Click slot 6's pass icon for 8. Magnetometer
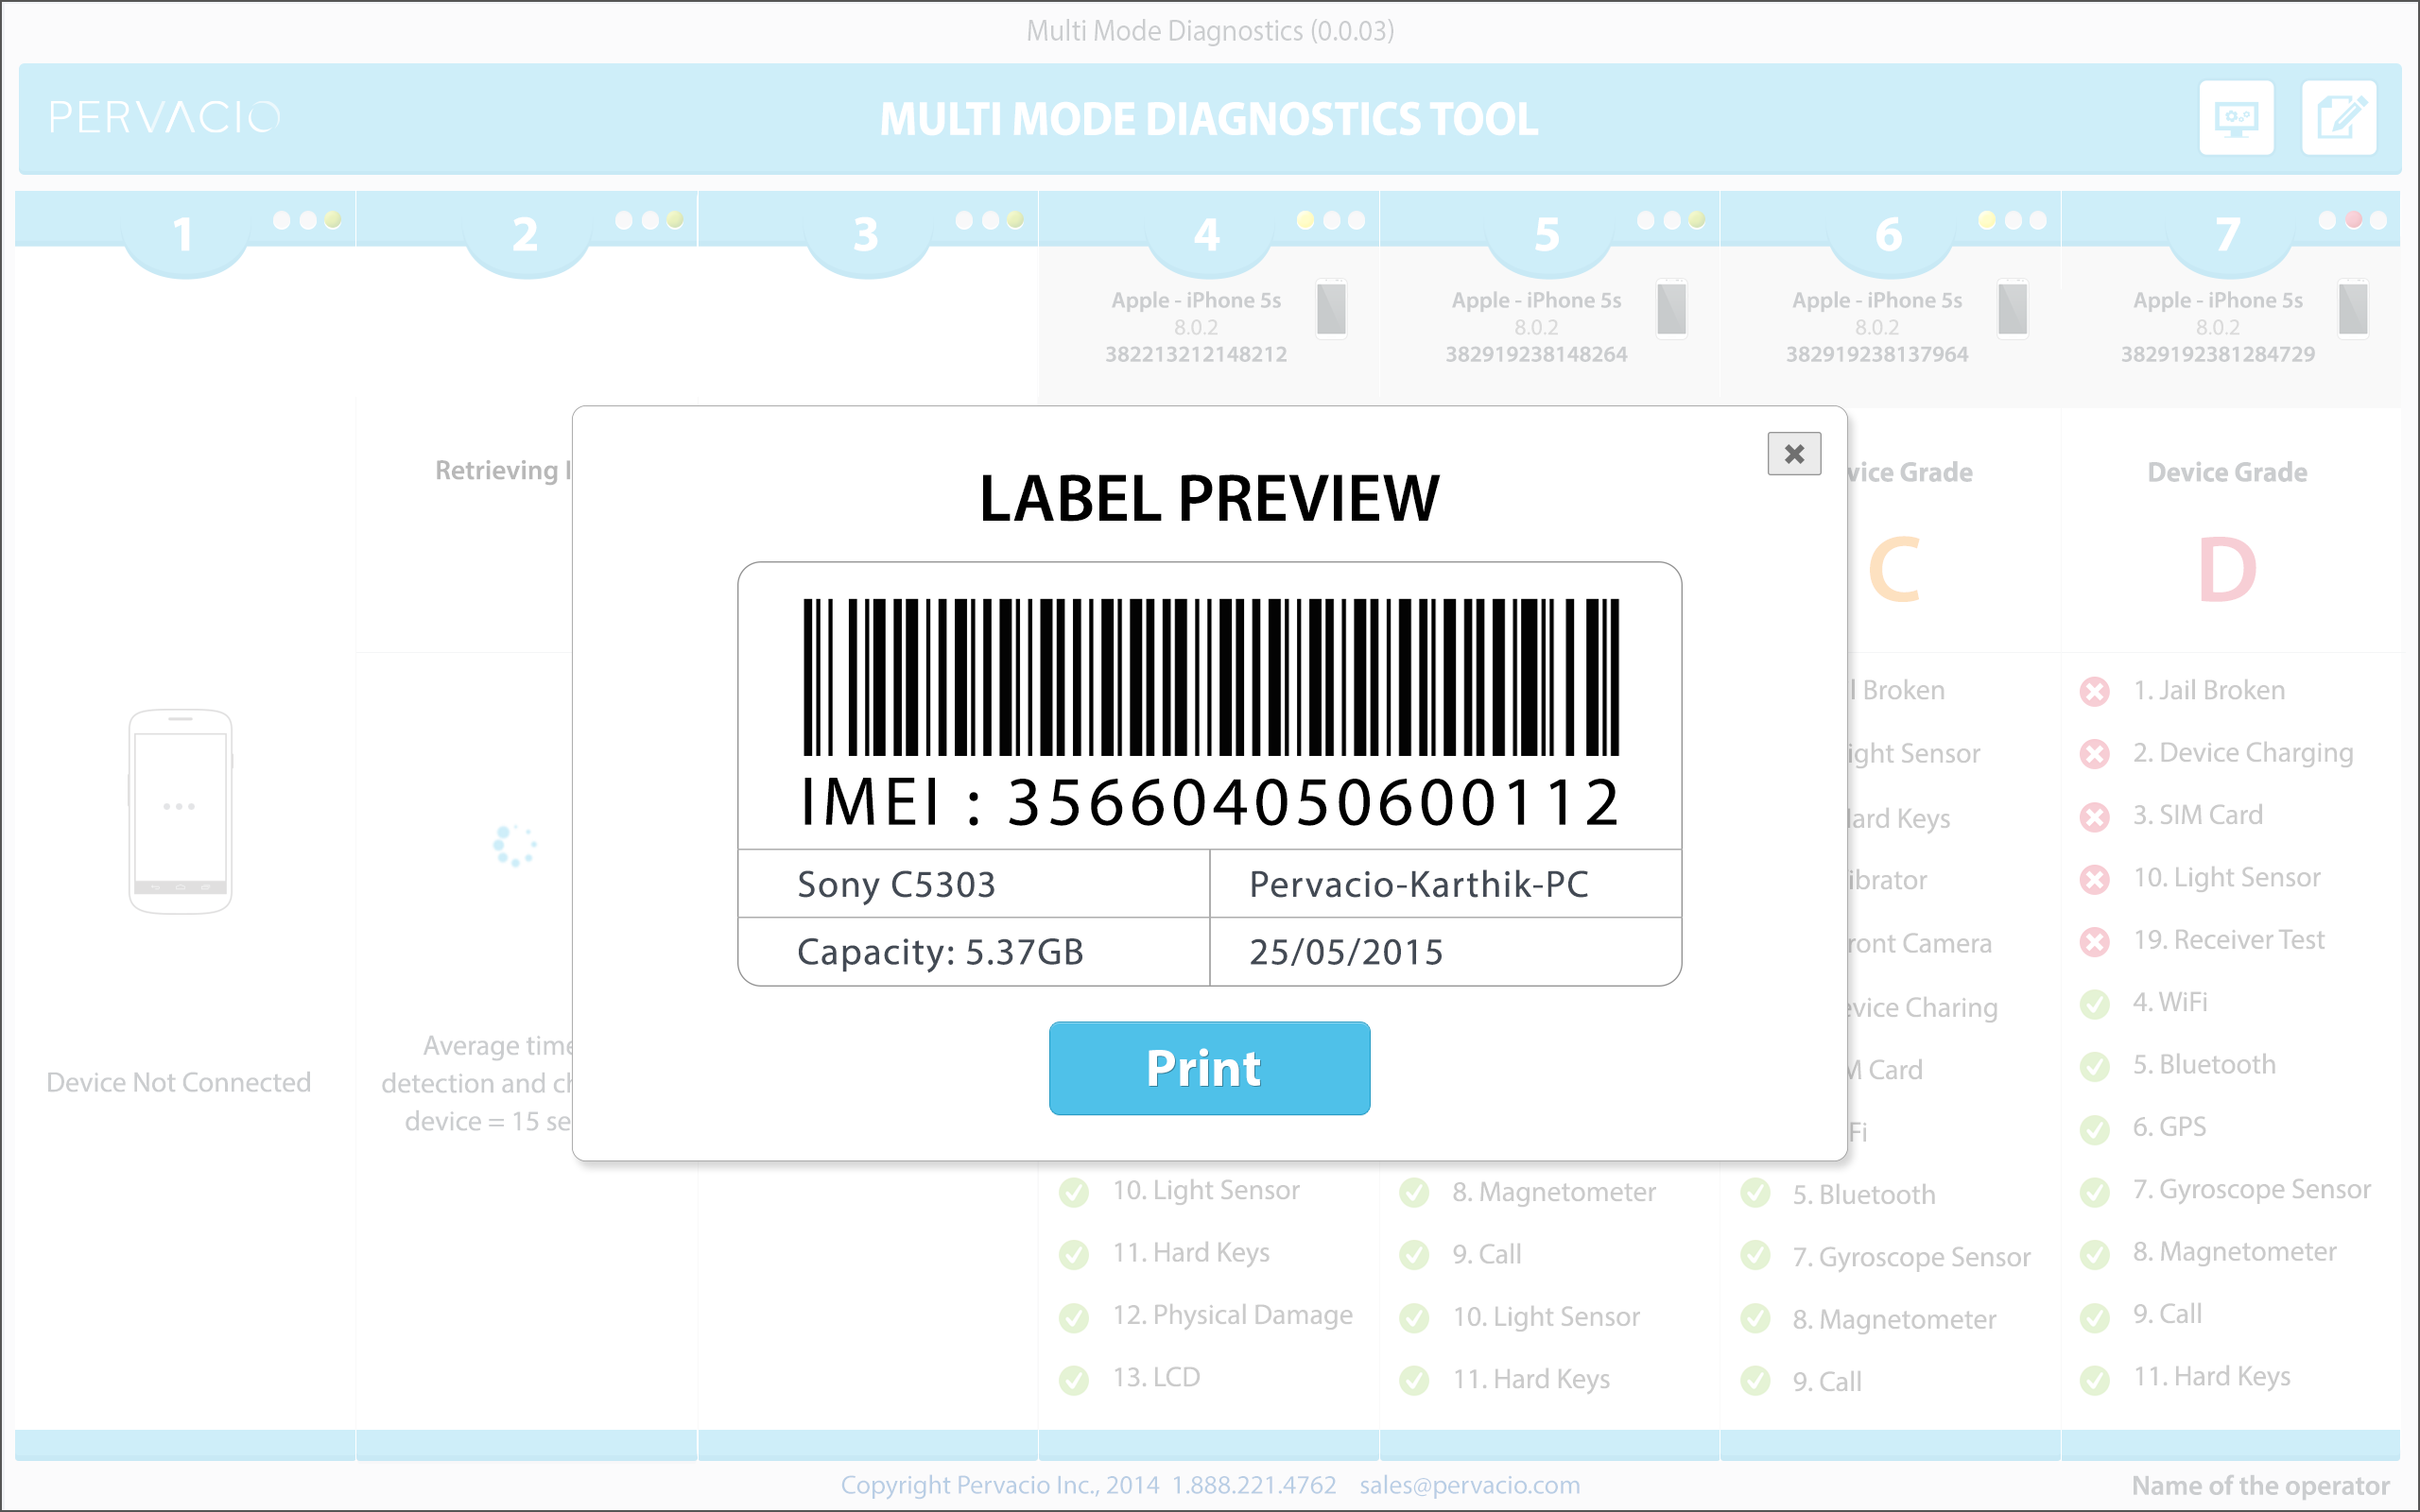This screenshot has width=2420, height=1512. pyautogui.click(x=1755, y=1319)
